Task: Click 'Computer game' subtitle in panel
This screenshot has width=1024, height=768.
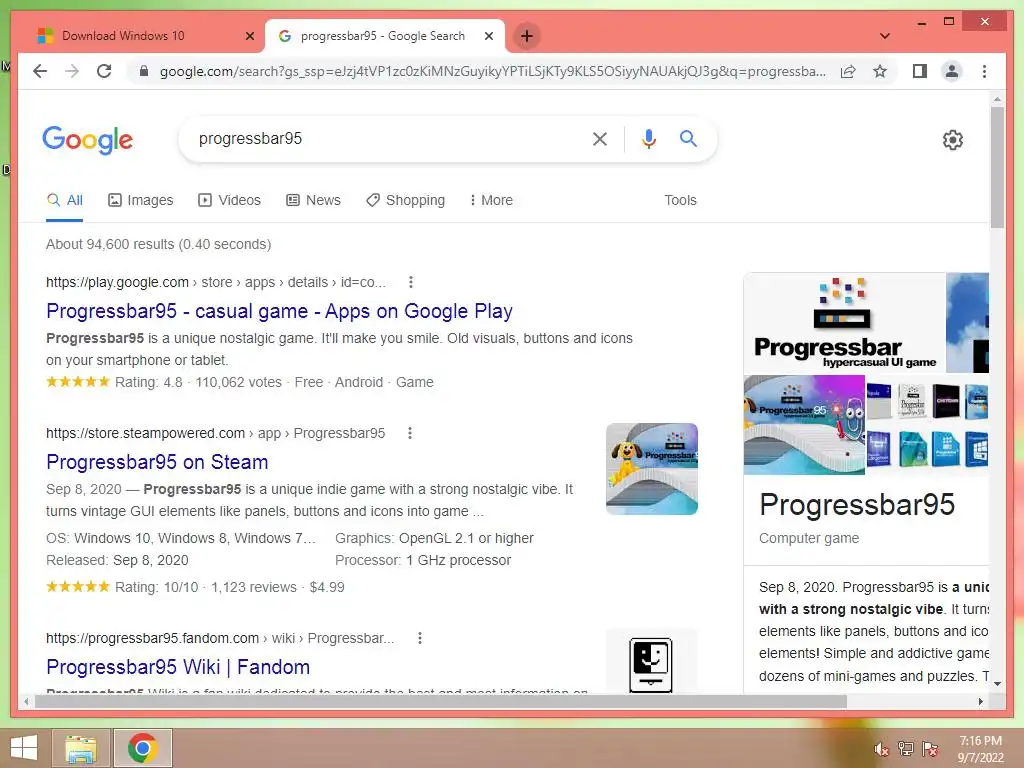Action: click(808, 538)
